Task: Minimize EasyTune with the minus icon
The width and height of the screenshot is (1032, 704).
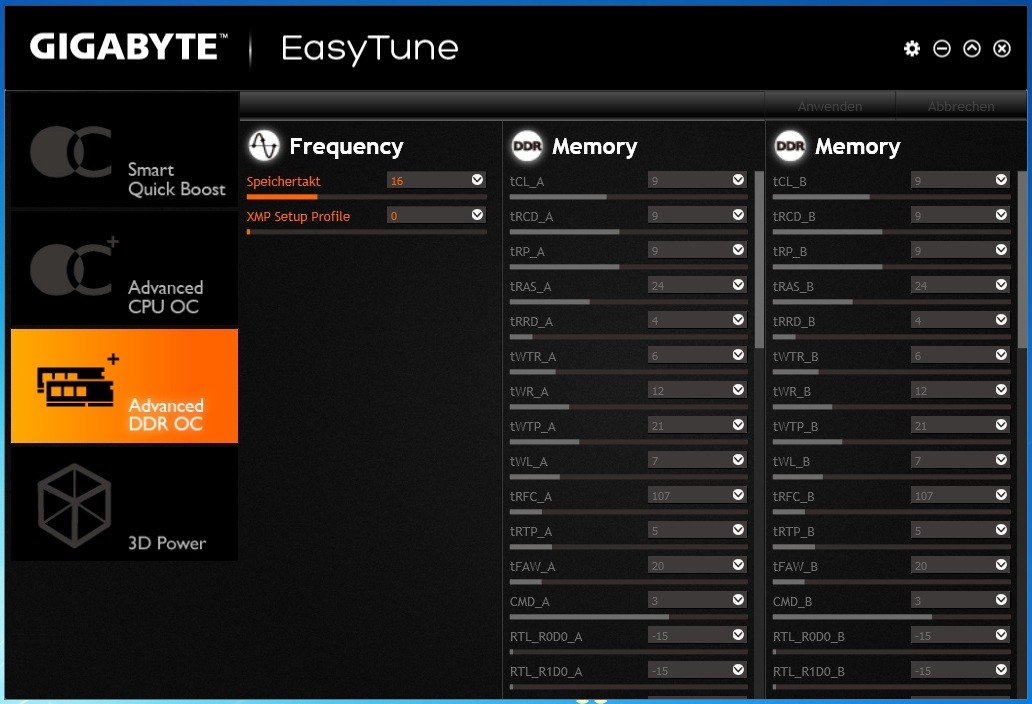Action: pyautogui.click(x=942, y=48)
